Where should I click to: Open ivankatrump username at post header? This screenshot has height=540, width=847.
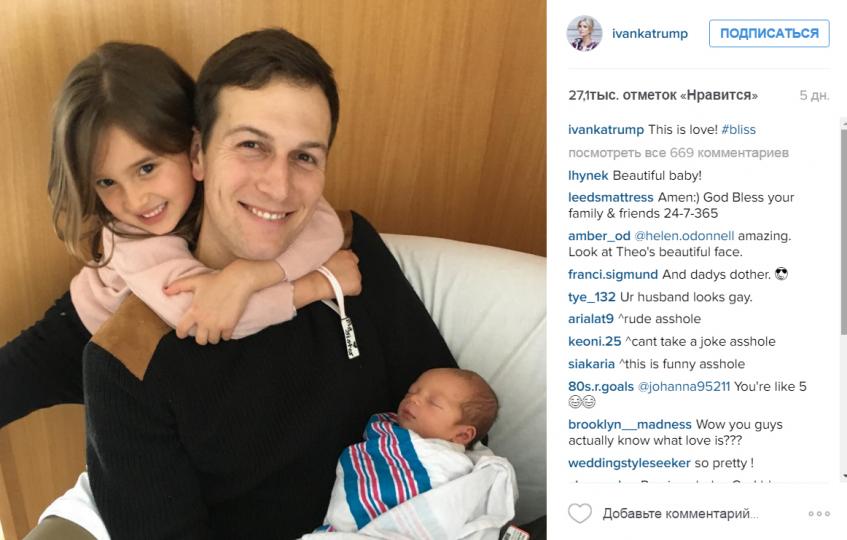point(650,33)
